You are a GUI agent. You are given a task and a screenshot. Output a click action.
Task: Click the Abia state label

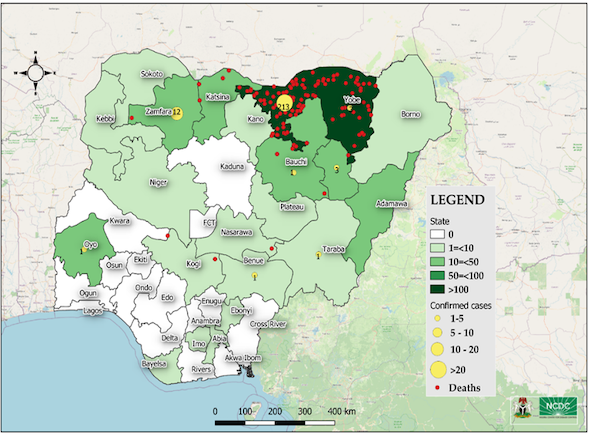[x=219, y=339]
